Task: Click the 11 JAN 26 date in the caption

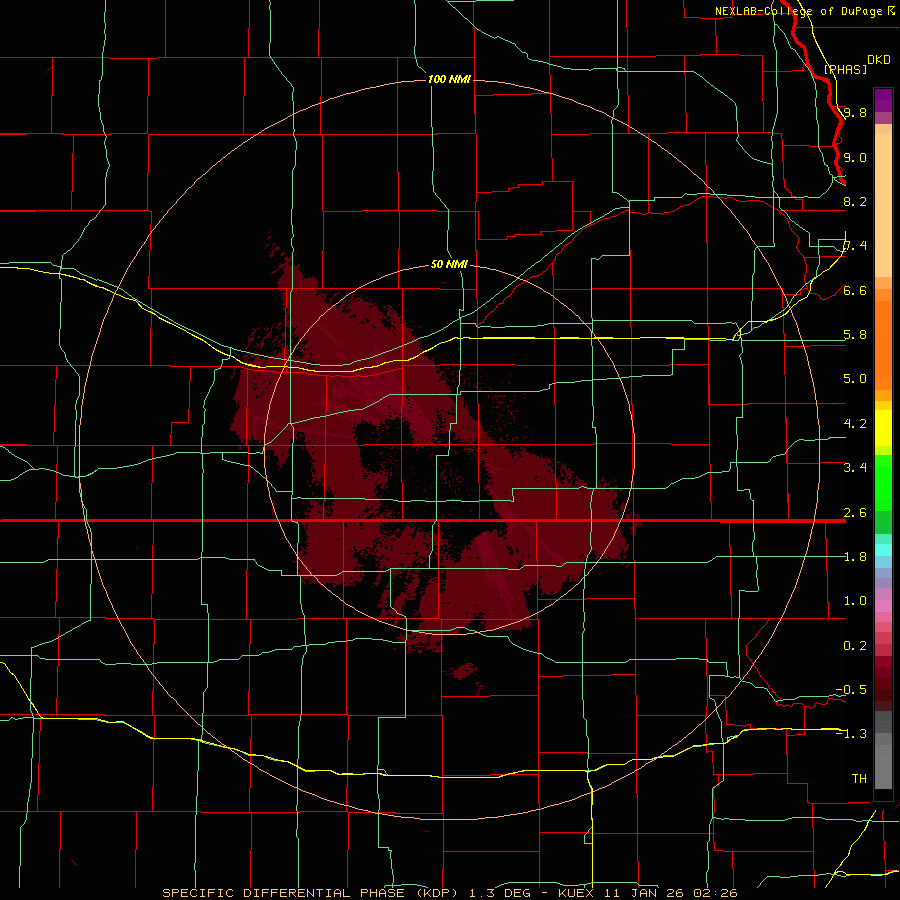Action: point(646,893)
